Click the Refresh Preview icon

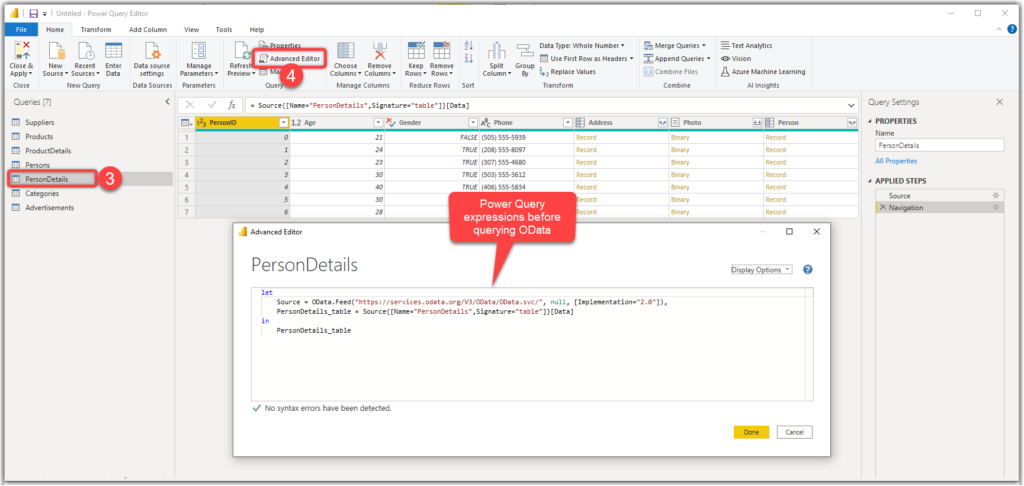tap(240, 50)
